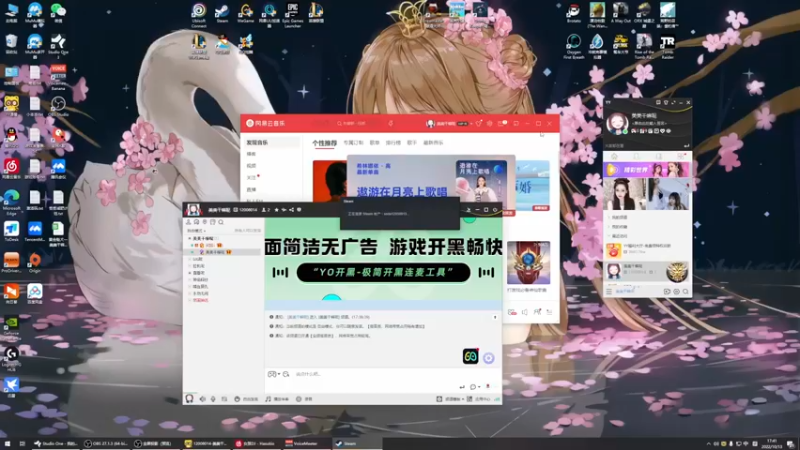This screenshot has height=450, width=800.
Task: Click the headset icon in YY bottom bar
Action: click(189, 398)
